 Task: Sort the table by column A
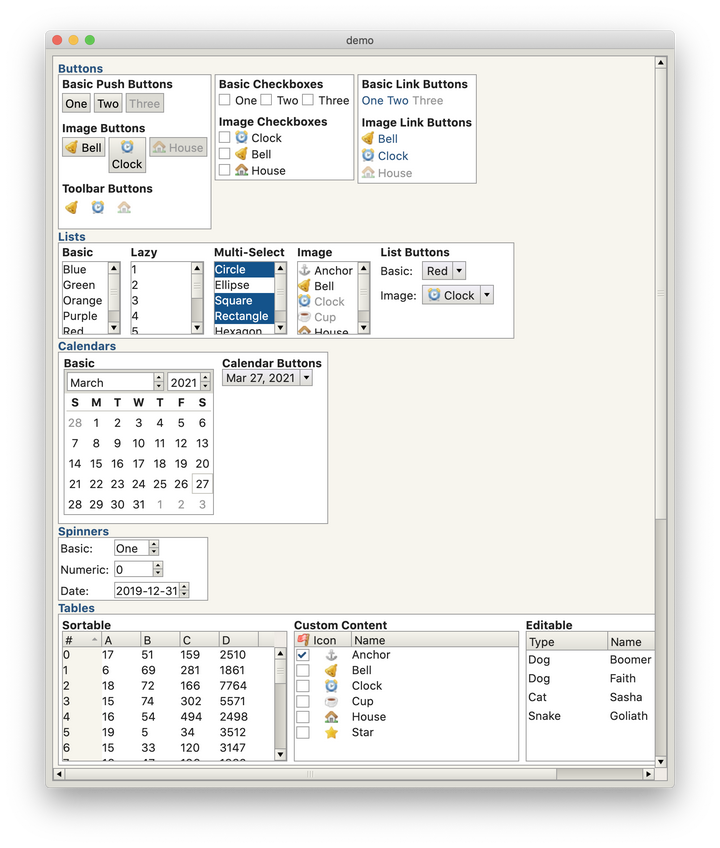pos(121,640)
